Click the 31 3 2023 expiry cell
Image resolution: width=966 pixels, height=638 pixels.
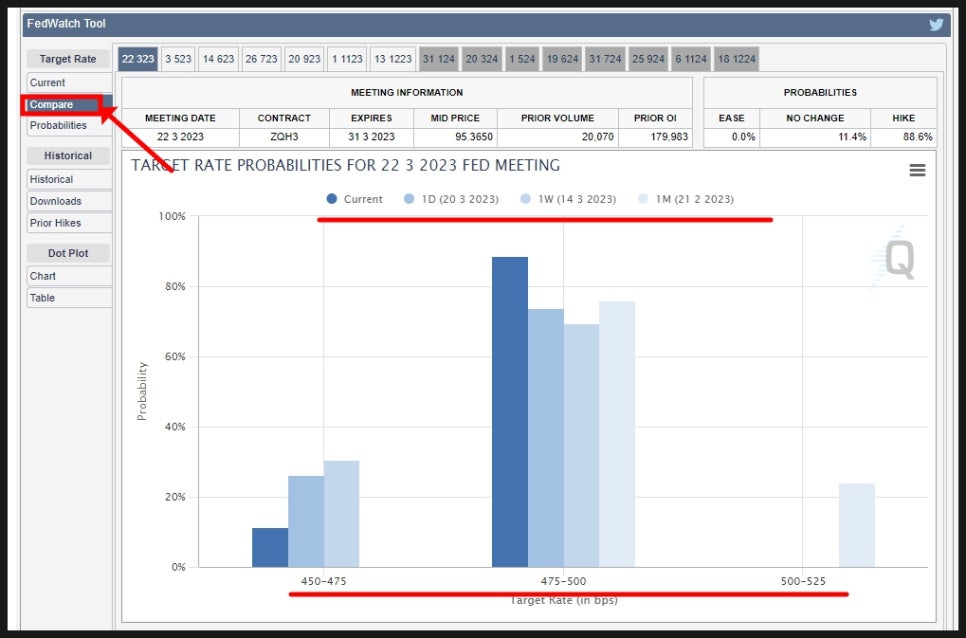point(371,137)
